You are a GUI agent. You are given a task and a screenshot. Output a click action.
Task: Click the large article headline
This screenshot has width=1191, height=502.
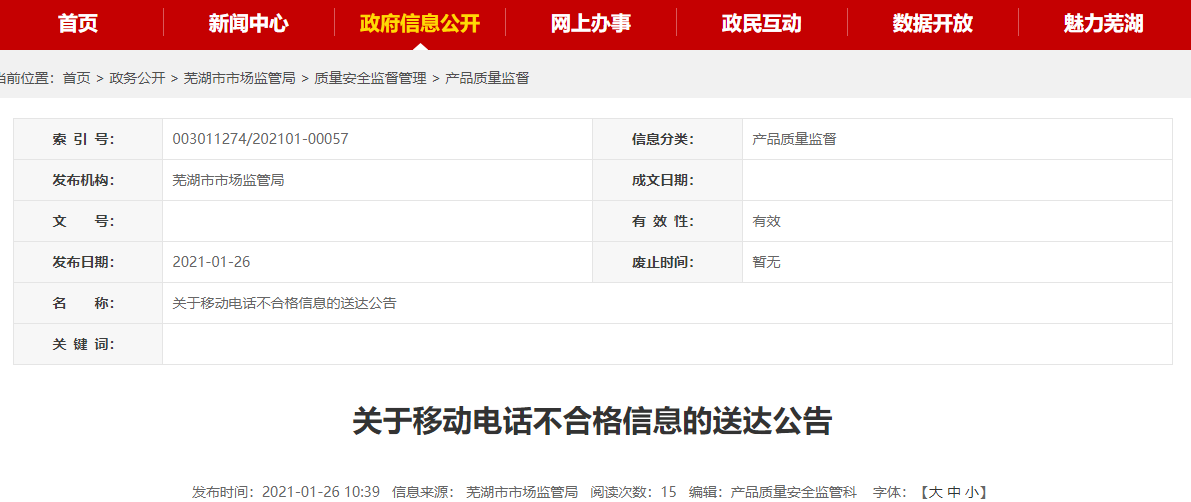pyautogui.click(x=592, y=421)
